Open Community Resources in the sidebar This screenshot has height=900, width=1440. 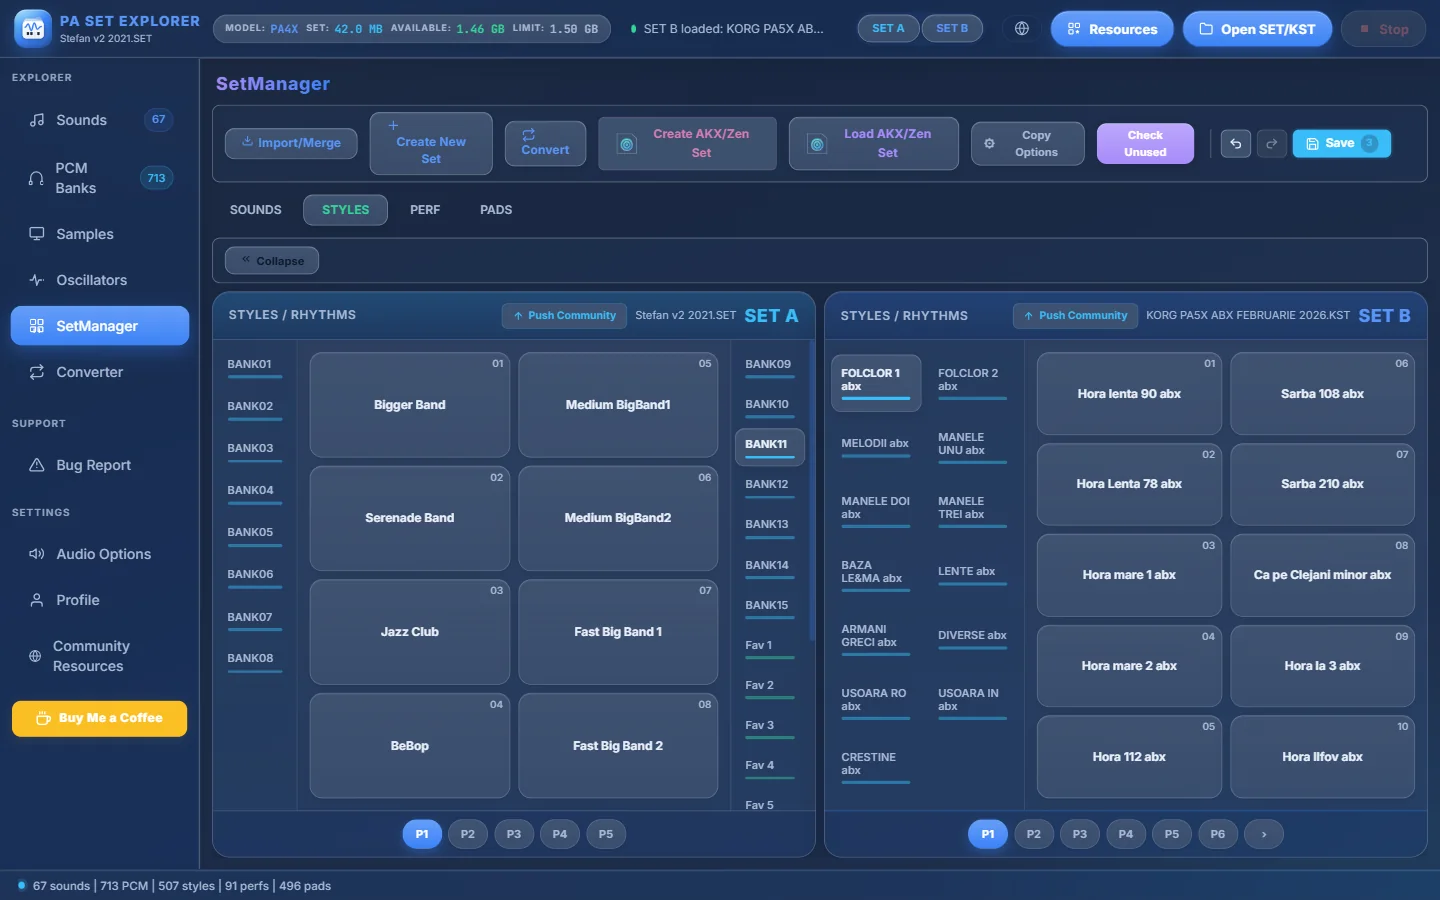[100, 656]
